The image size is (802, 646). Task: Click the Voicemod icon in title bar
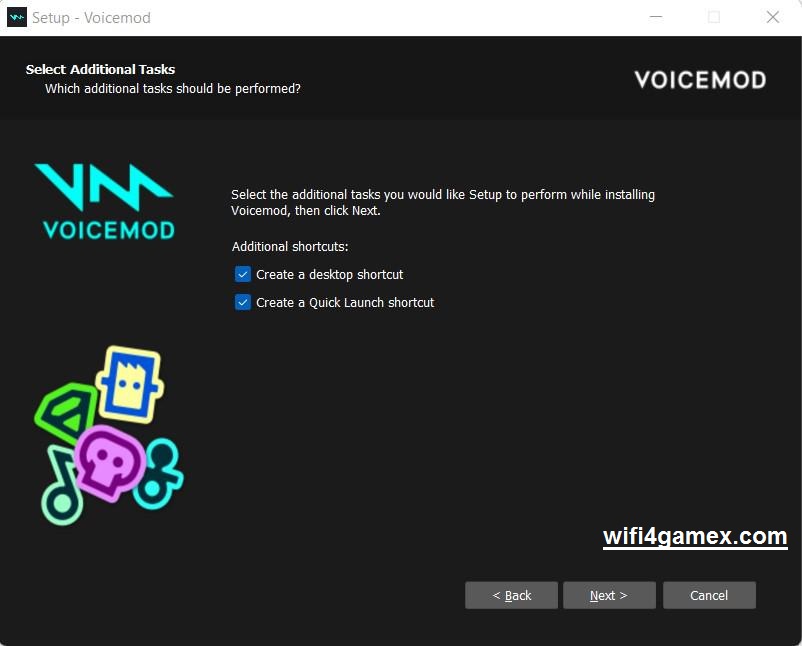point(17,17)
